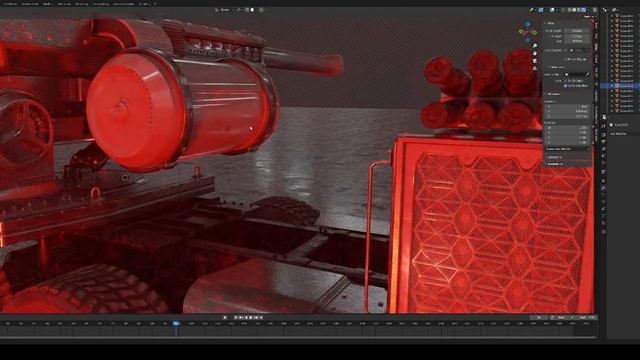
Task: Toggle camera view with the camera icon
Action: pyautogui.click(x=535, y=60)
